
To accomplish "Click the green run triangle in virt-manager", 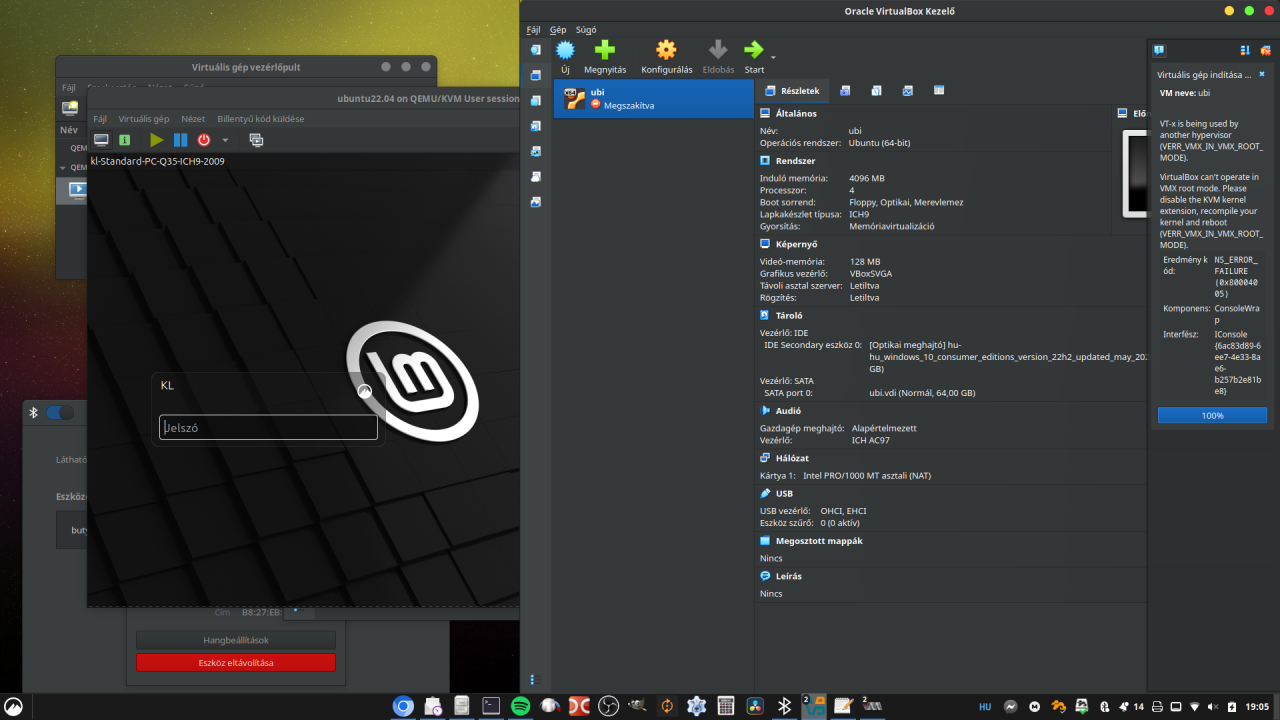I will tap(156, 140).
